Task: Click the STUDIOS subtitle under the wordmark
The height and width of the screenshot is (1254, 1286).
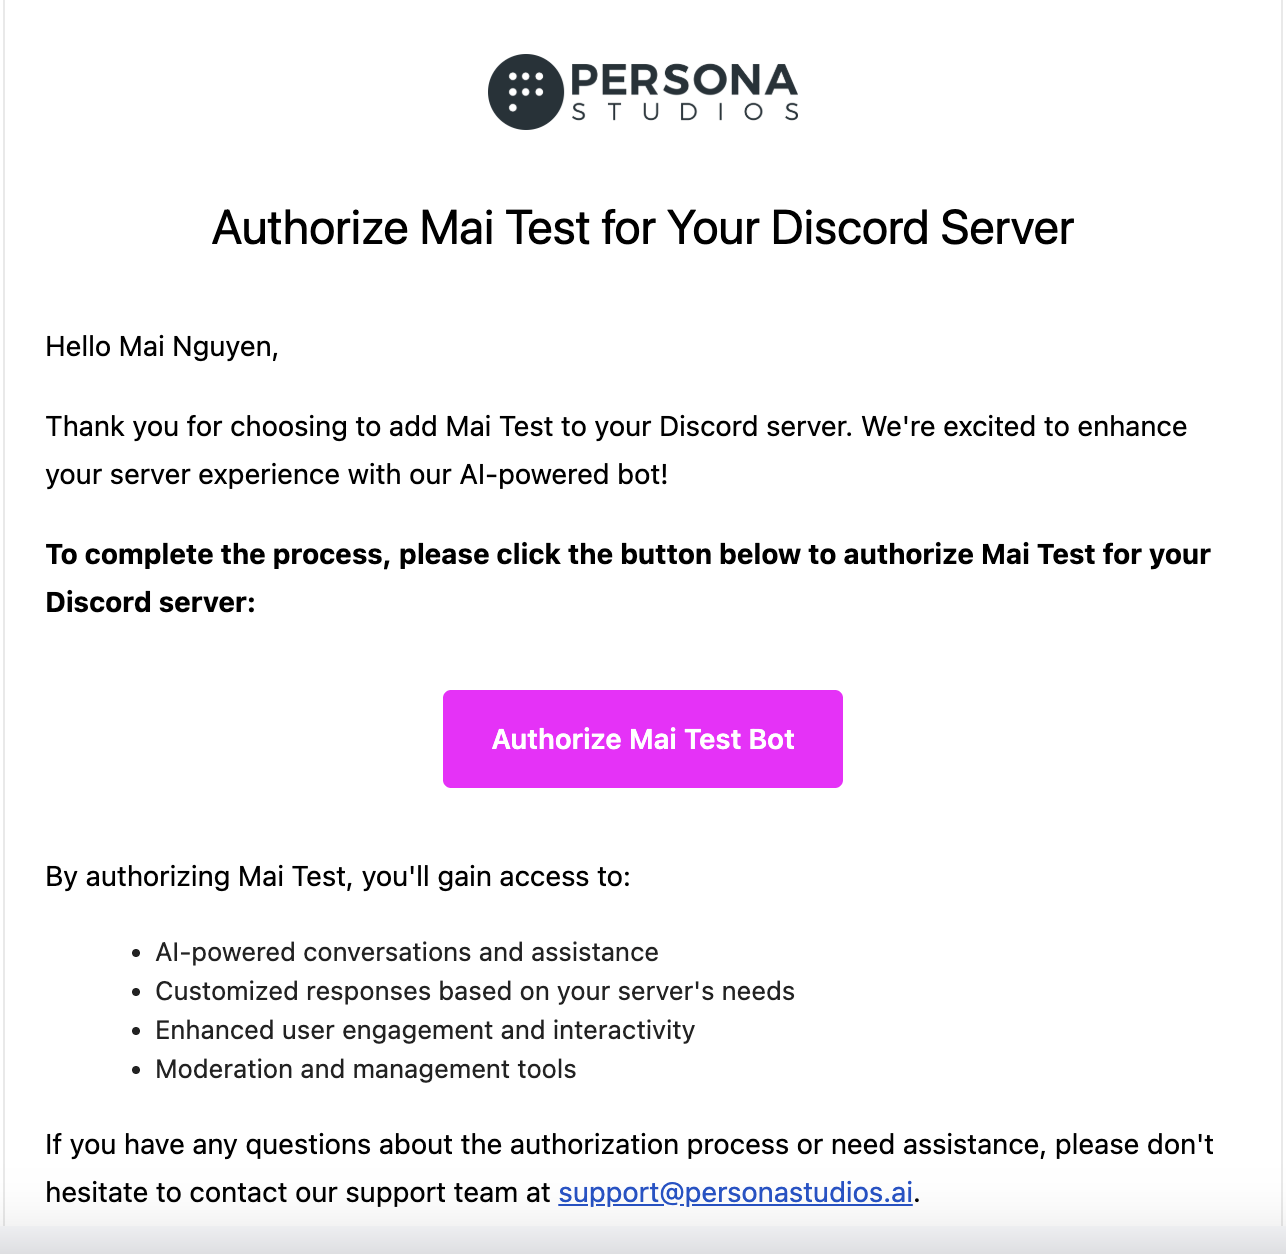Action: 685,112
